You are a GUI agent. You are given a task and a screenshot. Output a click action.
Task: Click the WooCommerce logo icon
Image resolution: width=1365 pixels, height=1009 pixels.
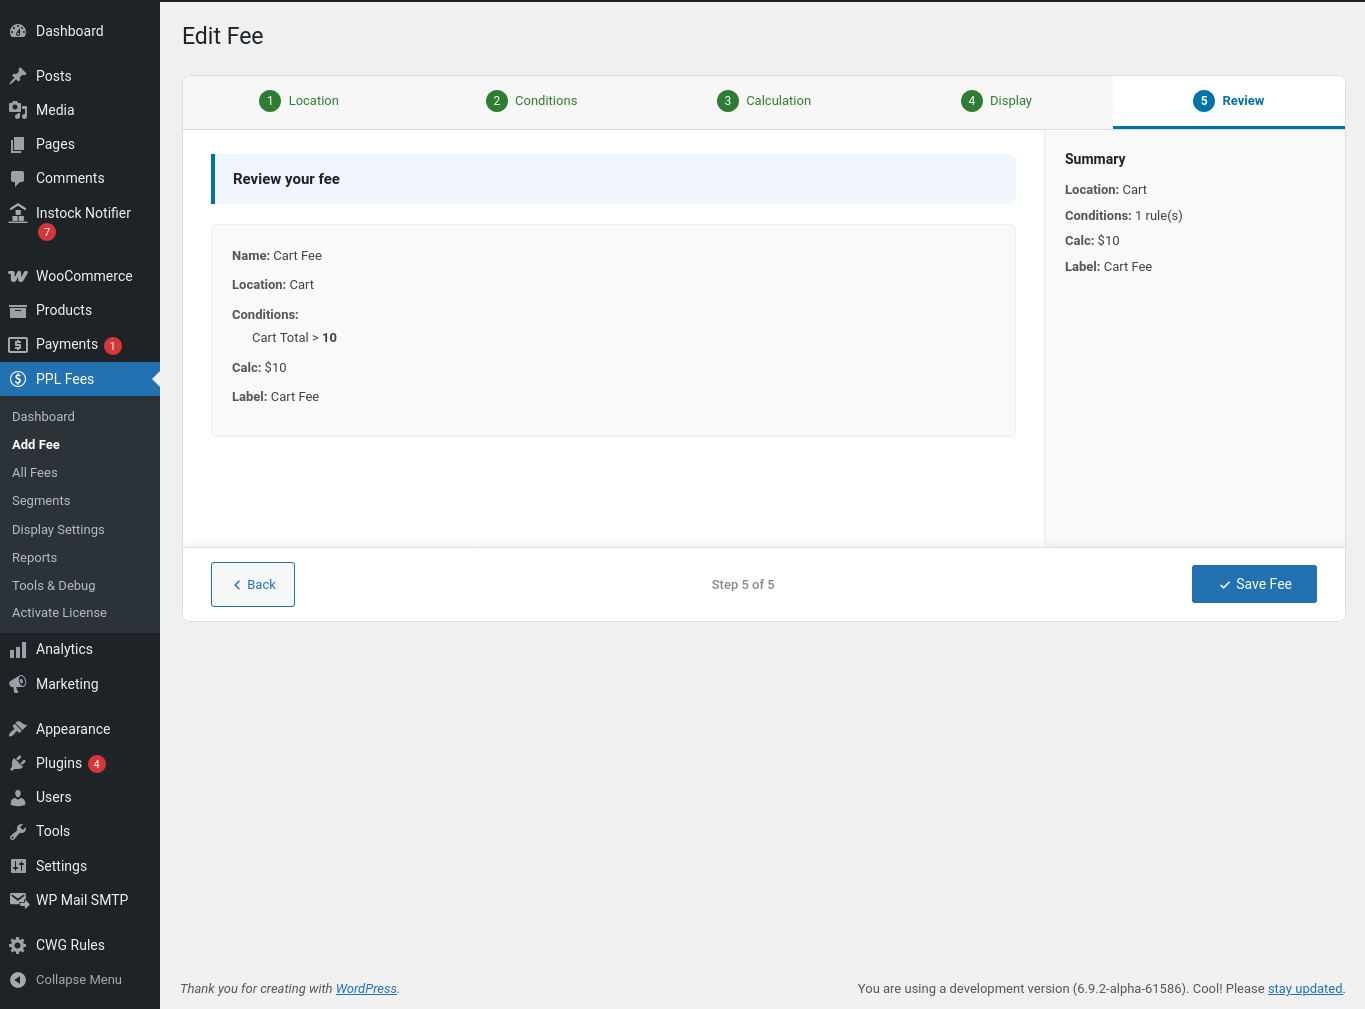[x=18, y=276]
